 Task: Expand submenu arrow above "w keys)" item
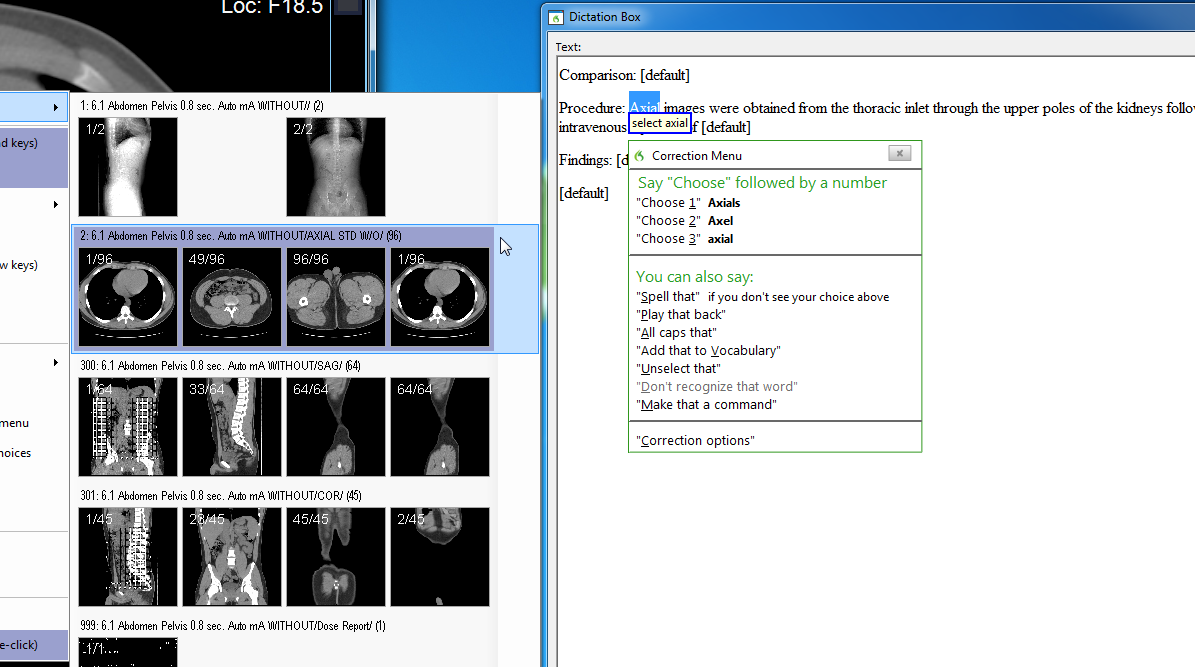click(x=56, y=204)
